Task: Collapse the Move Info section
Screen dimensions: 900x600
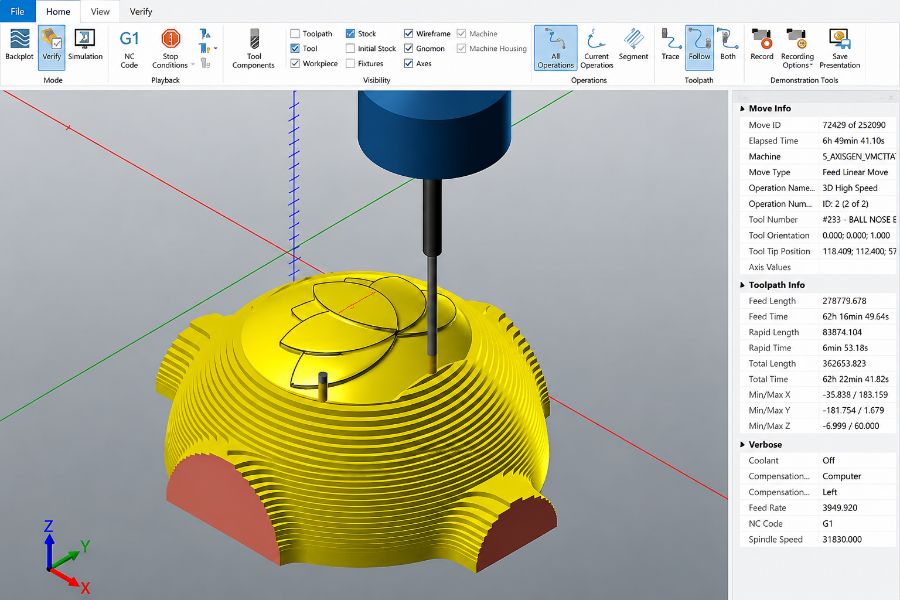Action: pyautogui.click(x=742, y=109)
